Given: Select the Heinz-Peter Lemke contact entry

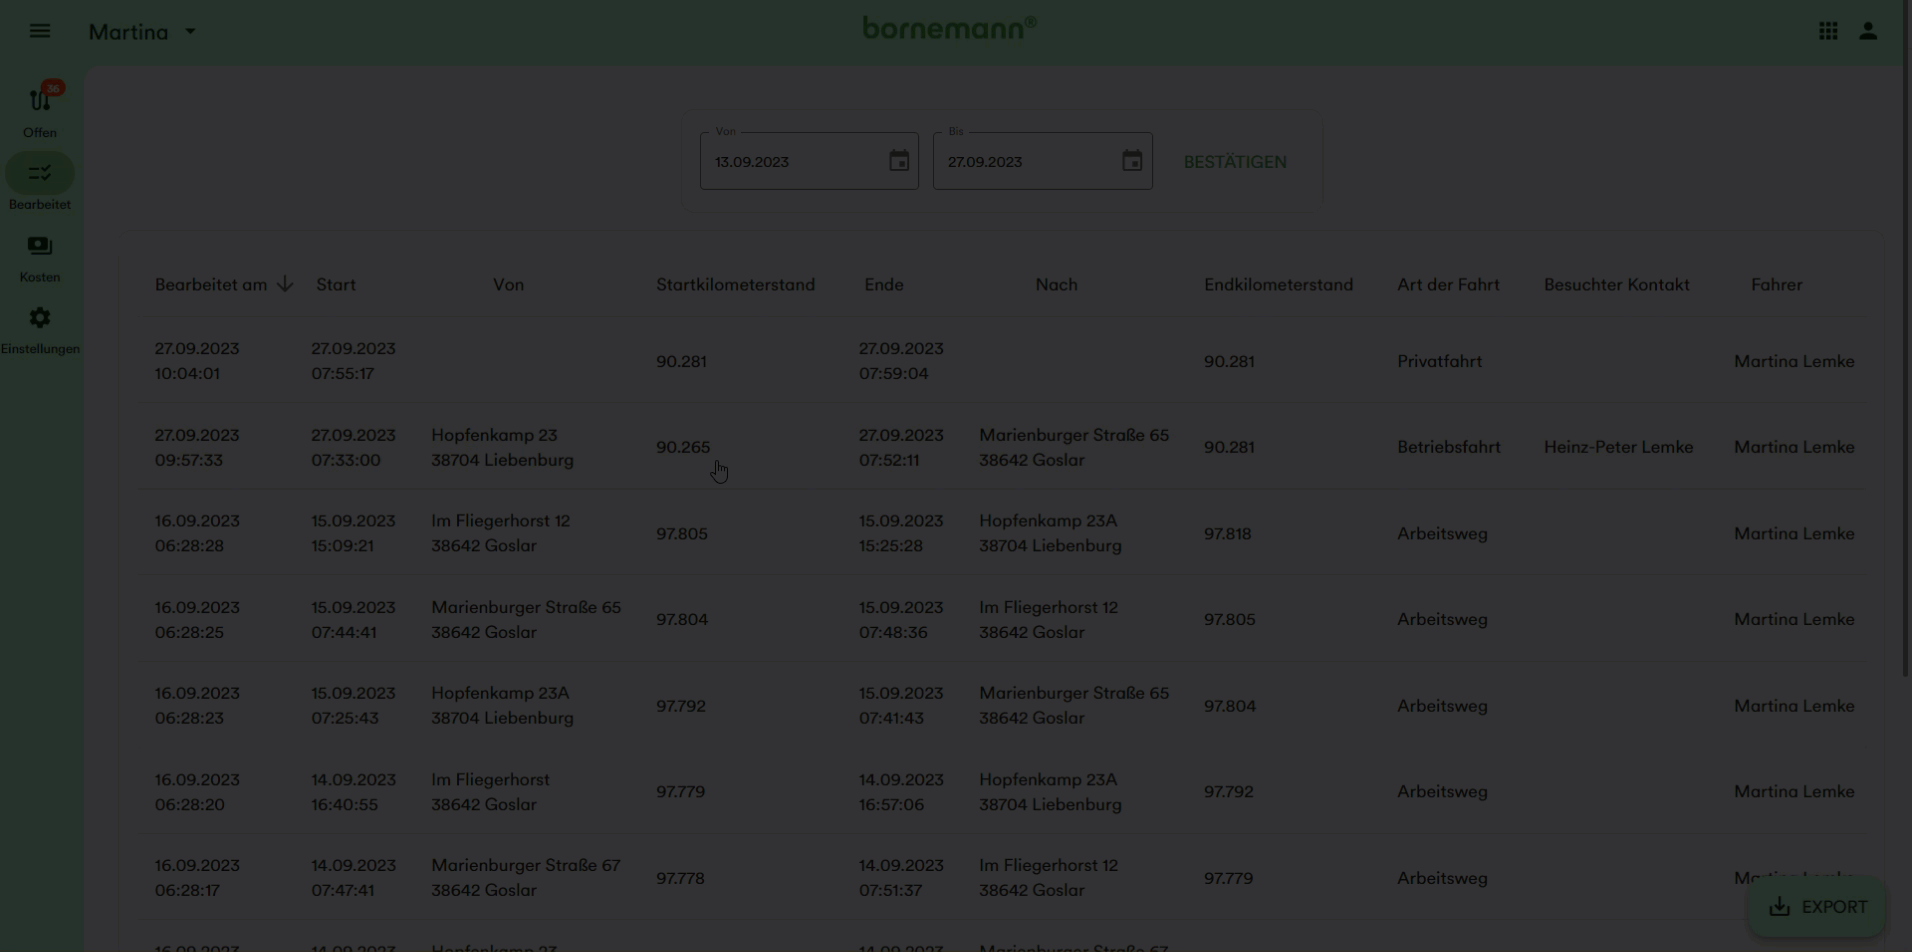Looking at the screenshot, I should (1618, 447).
